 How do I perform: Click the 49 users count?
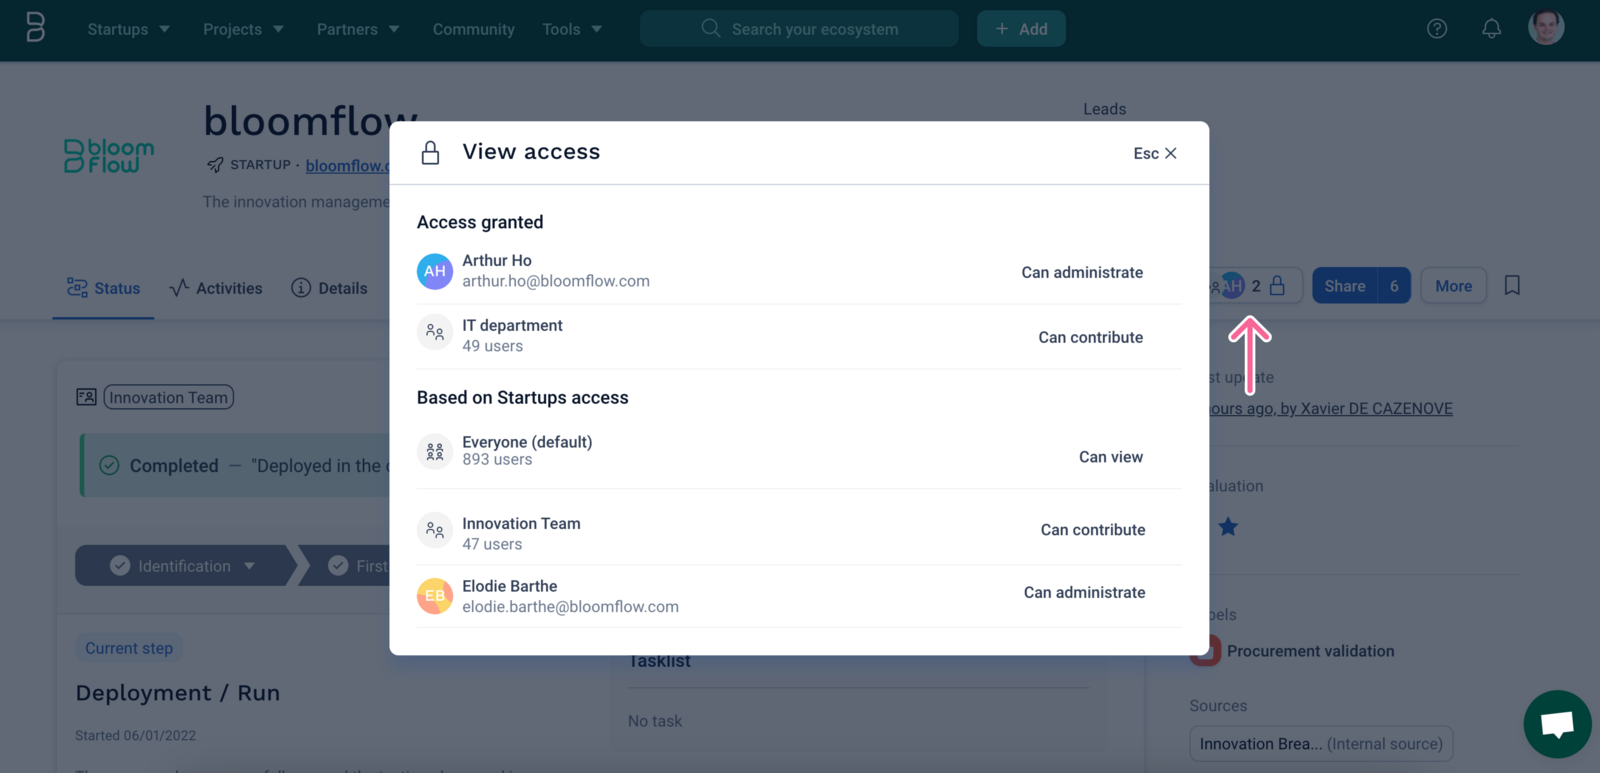pos(492,346)
